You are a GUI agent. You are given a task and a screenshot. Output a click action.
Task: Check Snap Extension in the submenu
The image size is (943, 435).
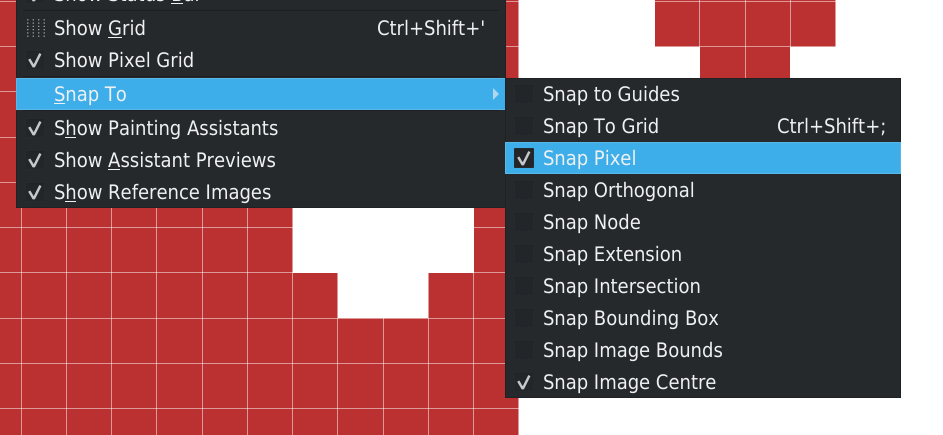click(523, 255)
